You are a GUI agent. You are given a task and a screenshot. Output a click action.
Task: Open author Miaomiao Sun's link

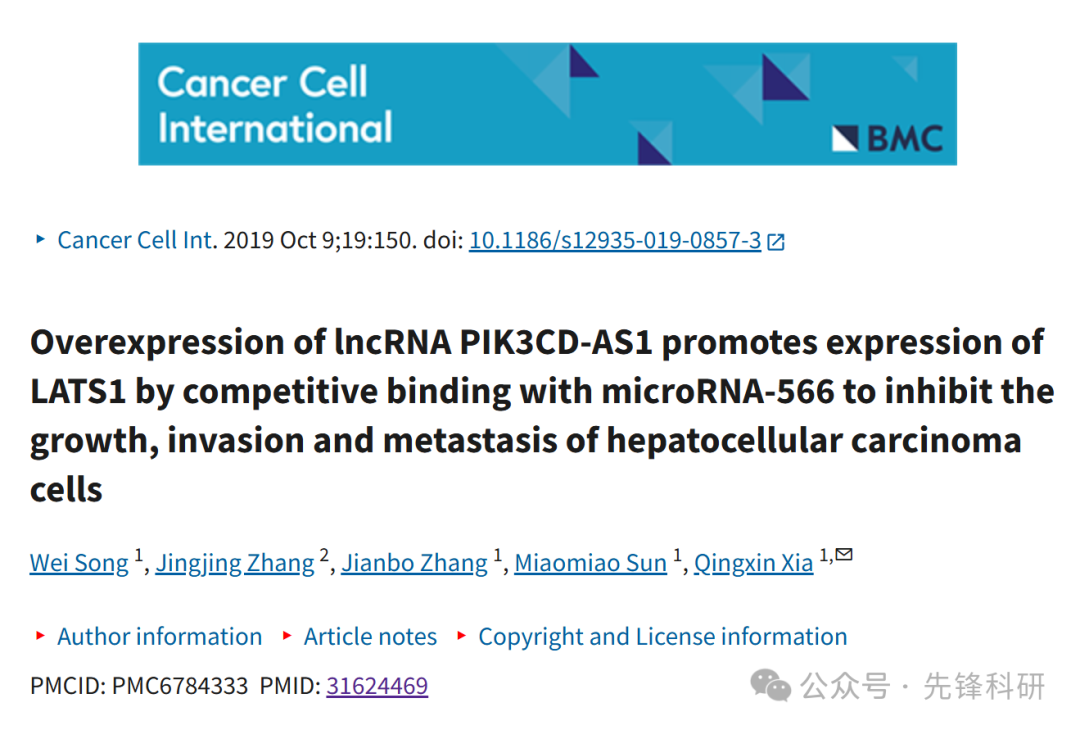pyautogui.click(x=590, y=563)
